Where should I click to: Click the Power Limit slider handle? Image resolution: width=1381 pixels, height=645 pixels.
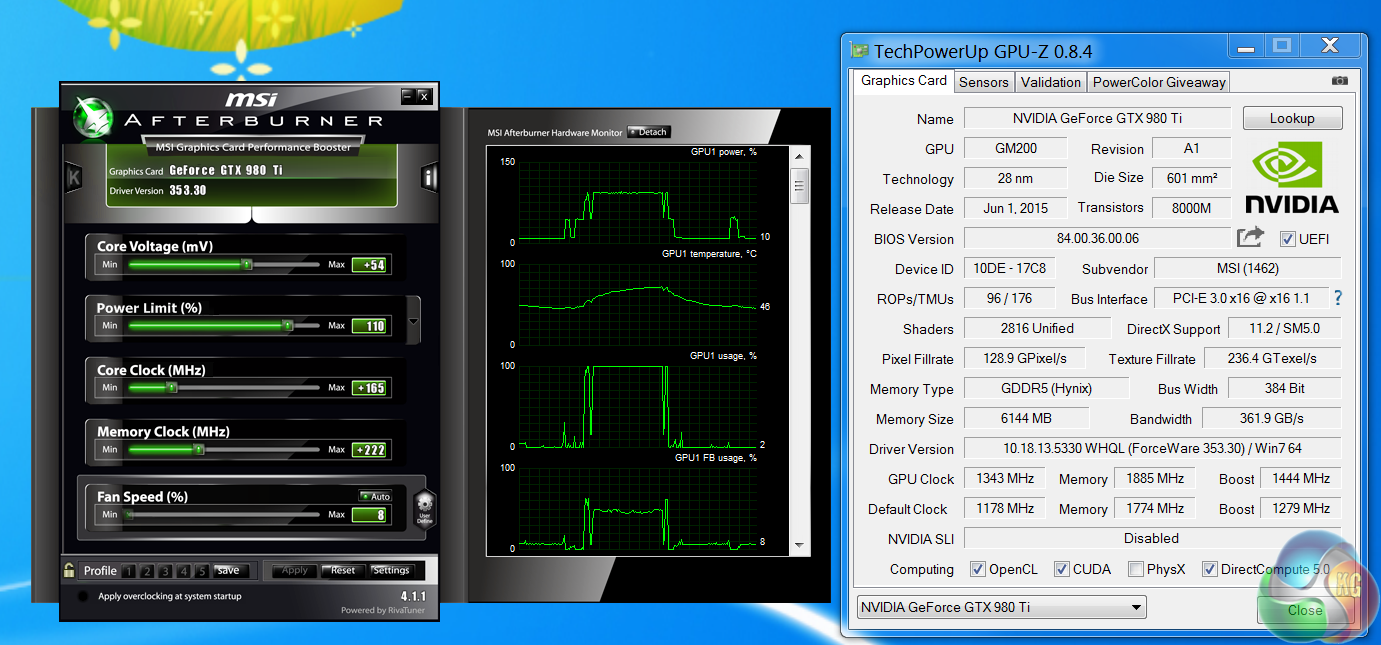287,325
